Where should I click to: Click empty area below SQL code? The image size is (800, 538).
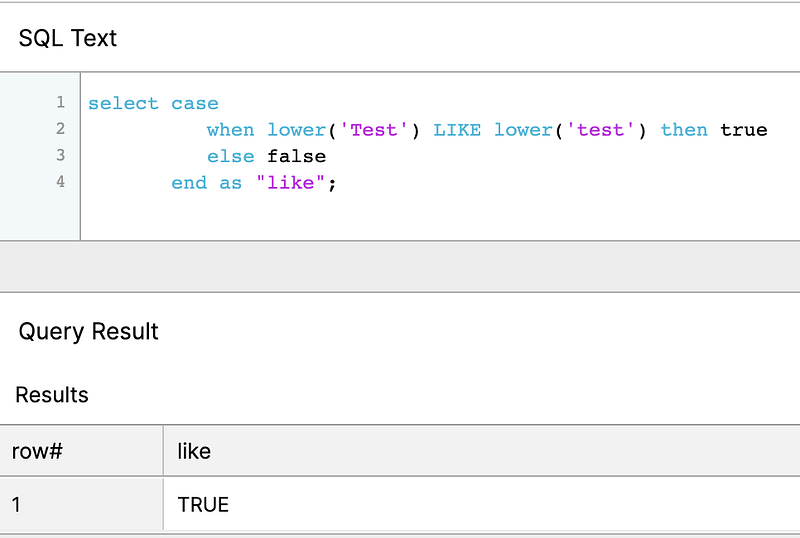click(x=439, y=217)
